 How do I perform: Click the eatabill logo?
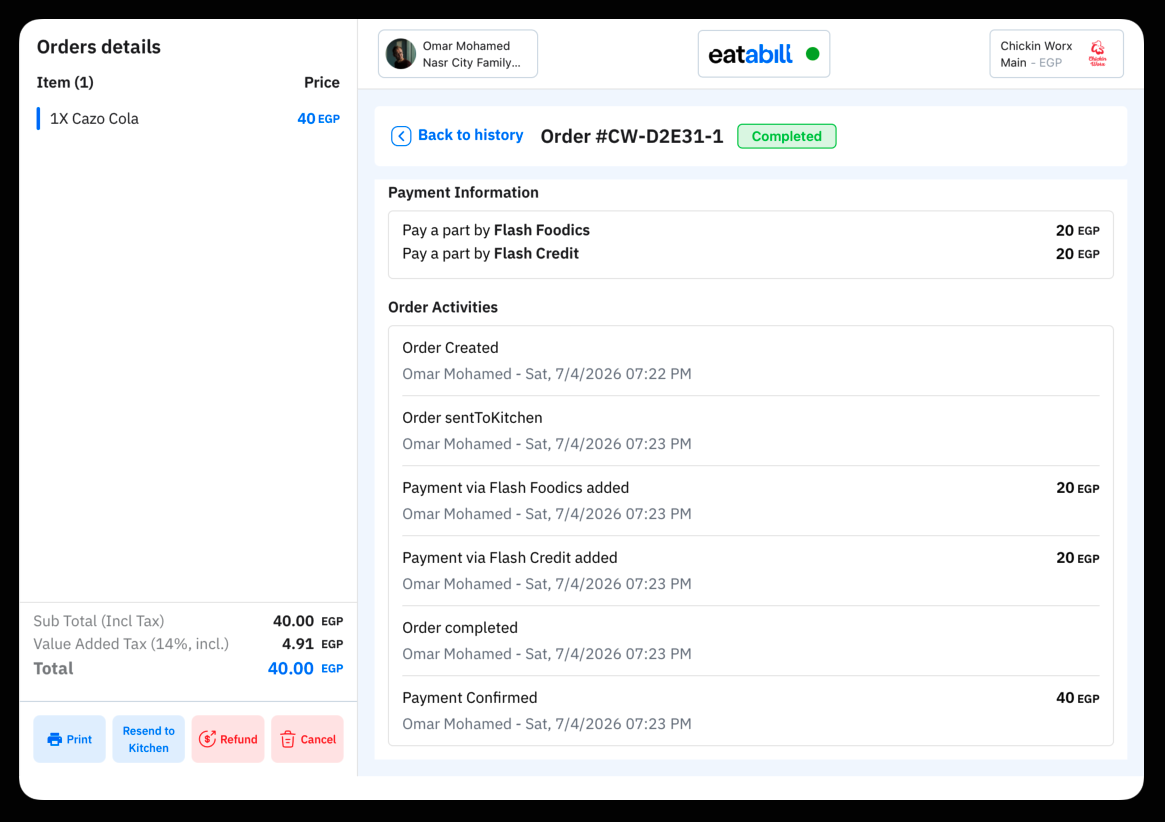750,54
